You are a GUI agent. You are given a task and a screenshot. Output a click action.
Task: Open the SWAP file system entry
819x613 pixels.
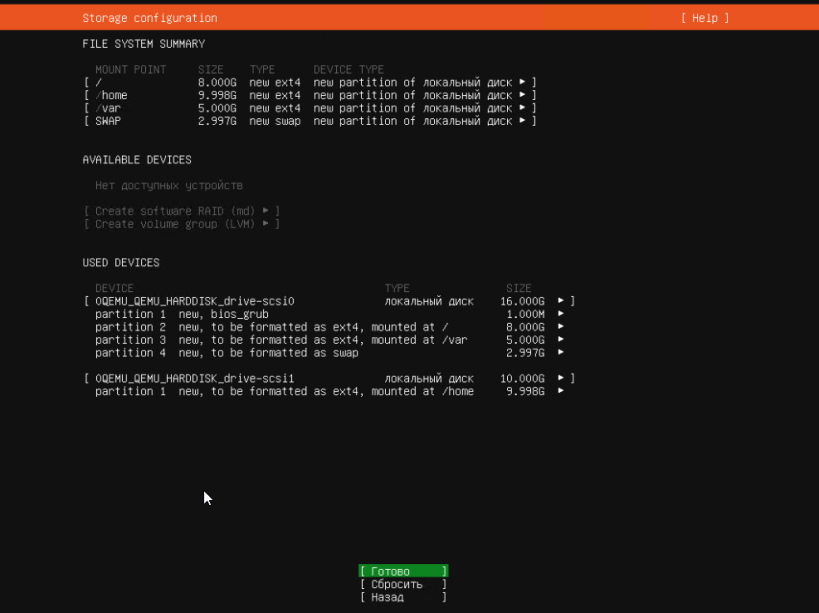click(310, 121)
